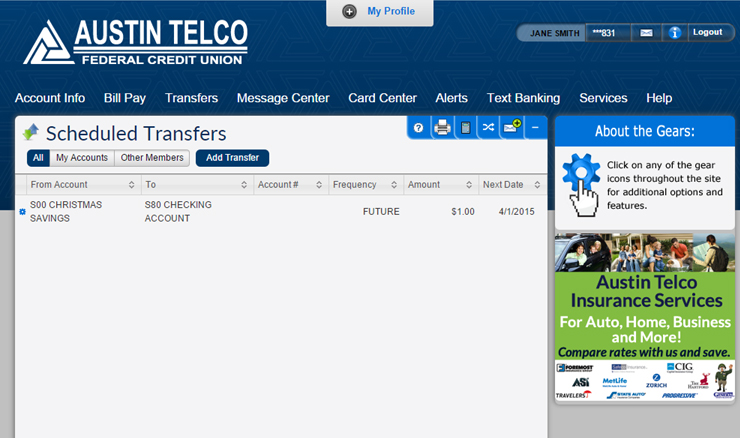740x438 pixels.
Task: Expand the My Profile panel
Action: [380, 11]
